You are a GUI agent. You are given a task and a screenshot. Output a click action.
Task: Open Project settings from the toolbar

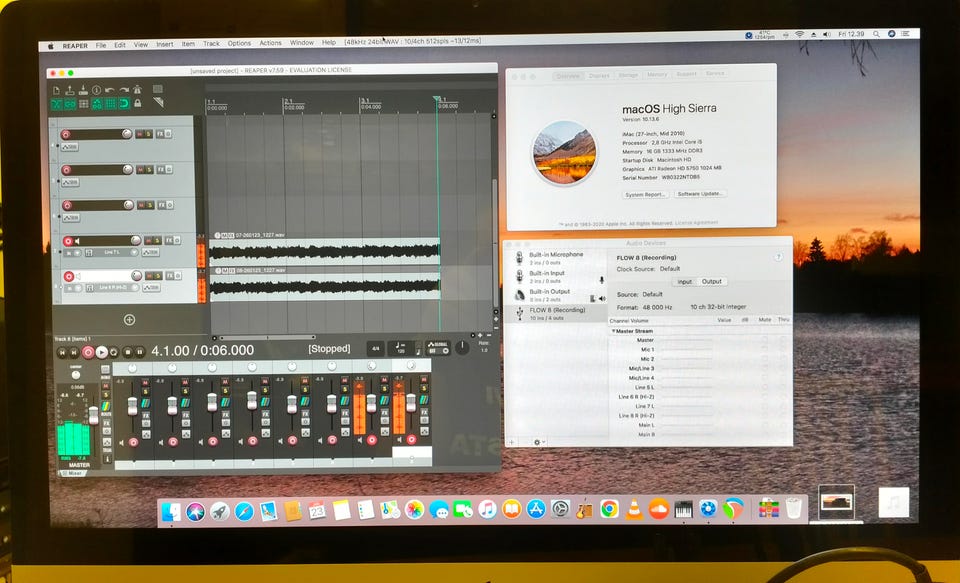96,90
